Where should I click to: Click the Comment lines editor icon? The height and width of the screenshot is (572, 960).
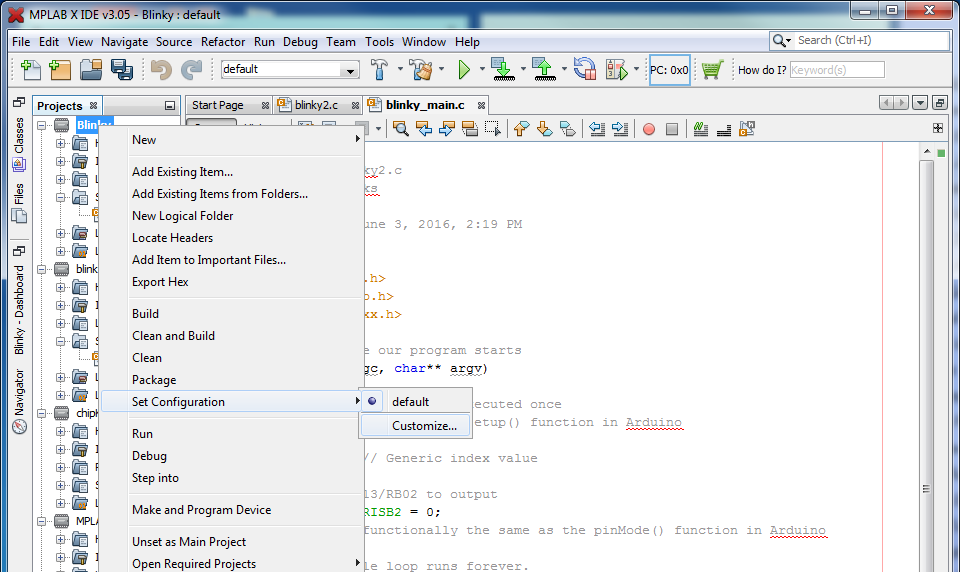[701, 129]
